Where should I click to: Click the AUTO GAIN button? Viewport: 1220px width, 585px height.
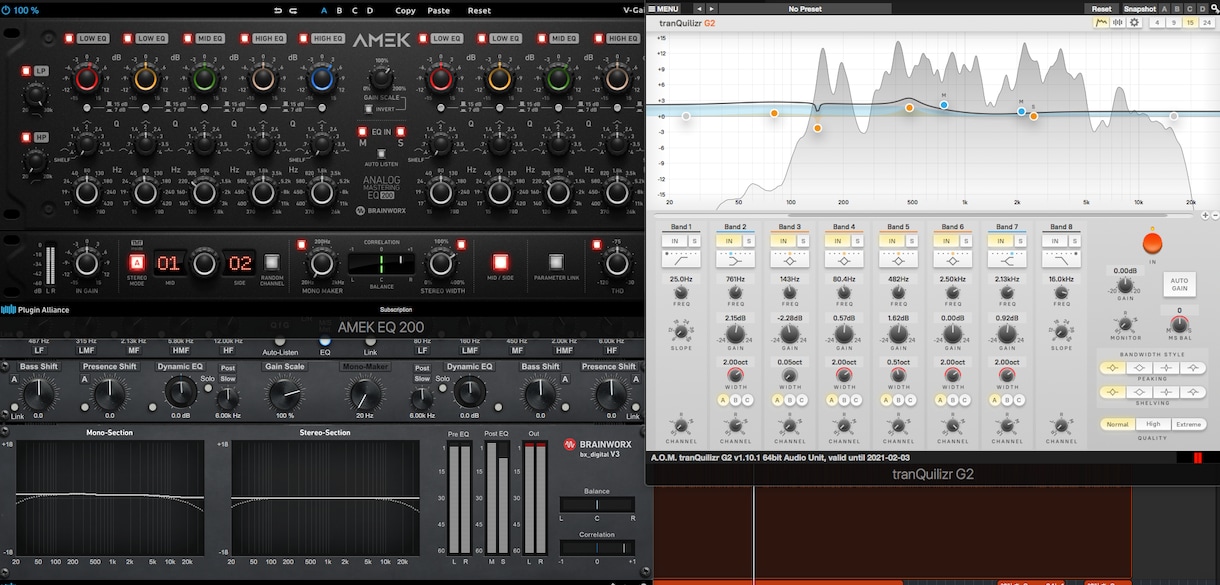coord(1179,284)
